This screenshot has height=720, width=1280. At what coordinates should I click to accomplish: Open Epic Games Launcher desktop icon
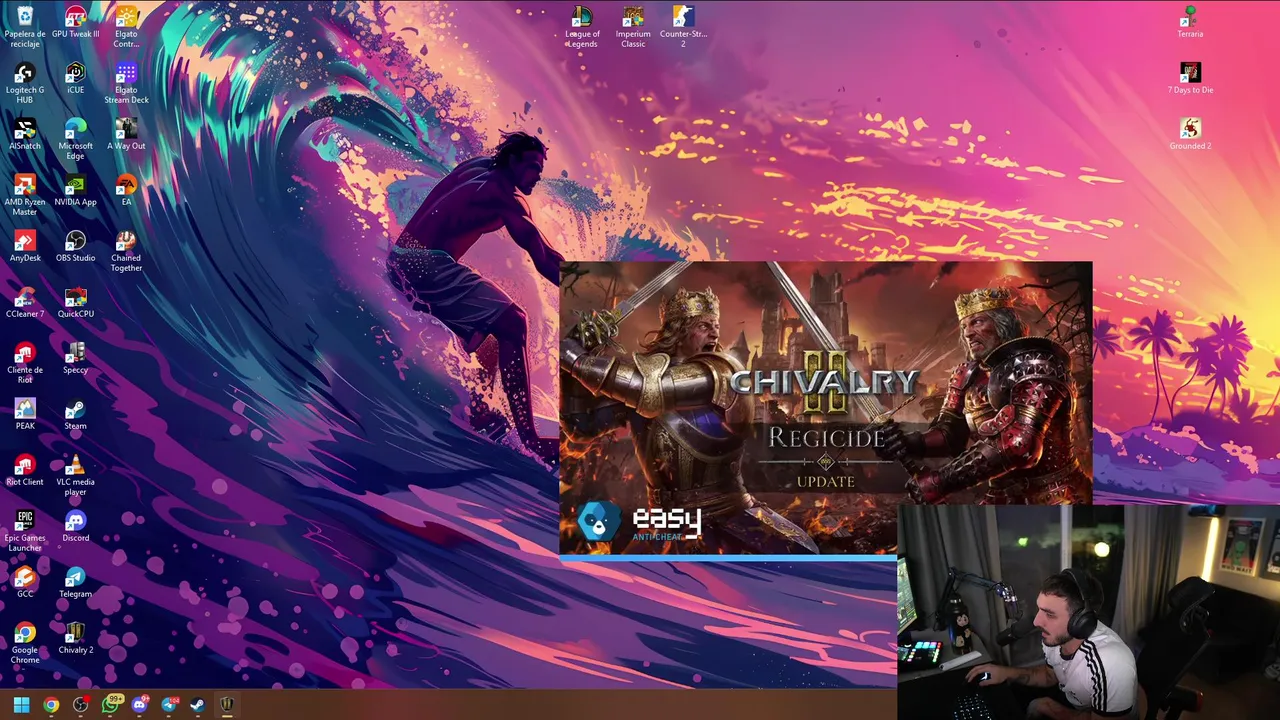tap(25, 531)
